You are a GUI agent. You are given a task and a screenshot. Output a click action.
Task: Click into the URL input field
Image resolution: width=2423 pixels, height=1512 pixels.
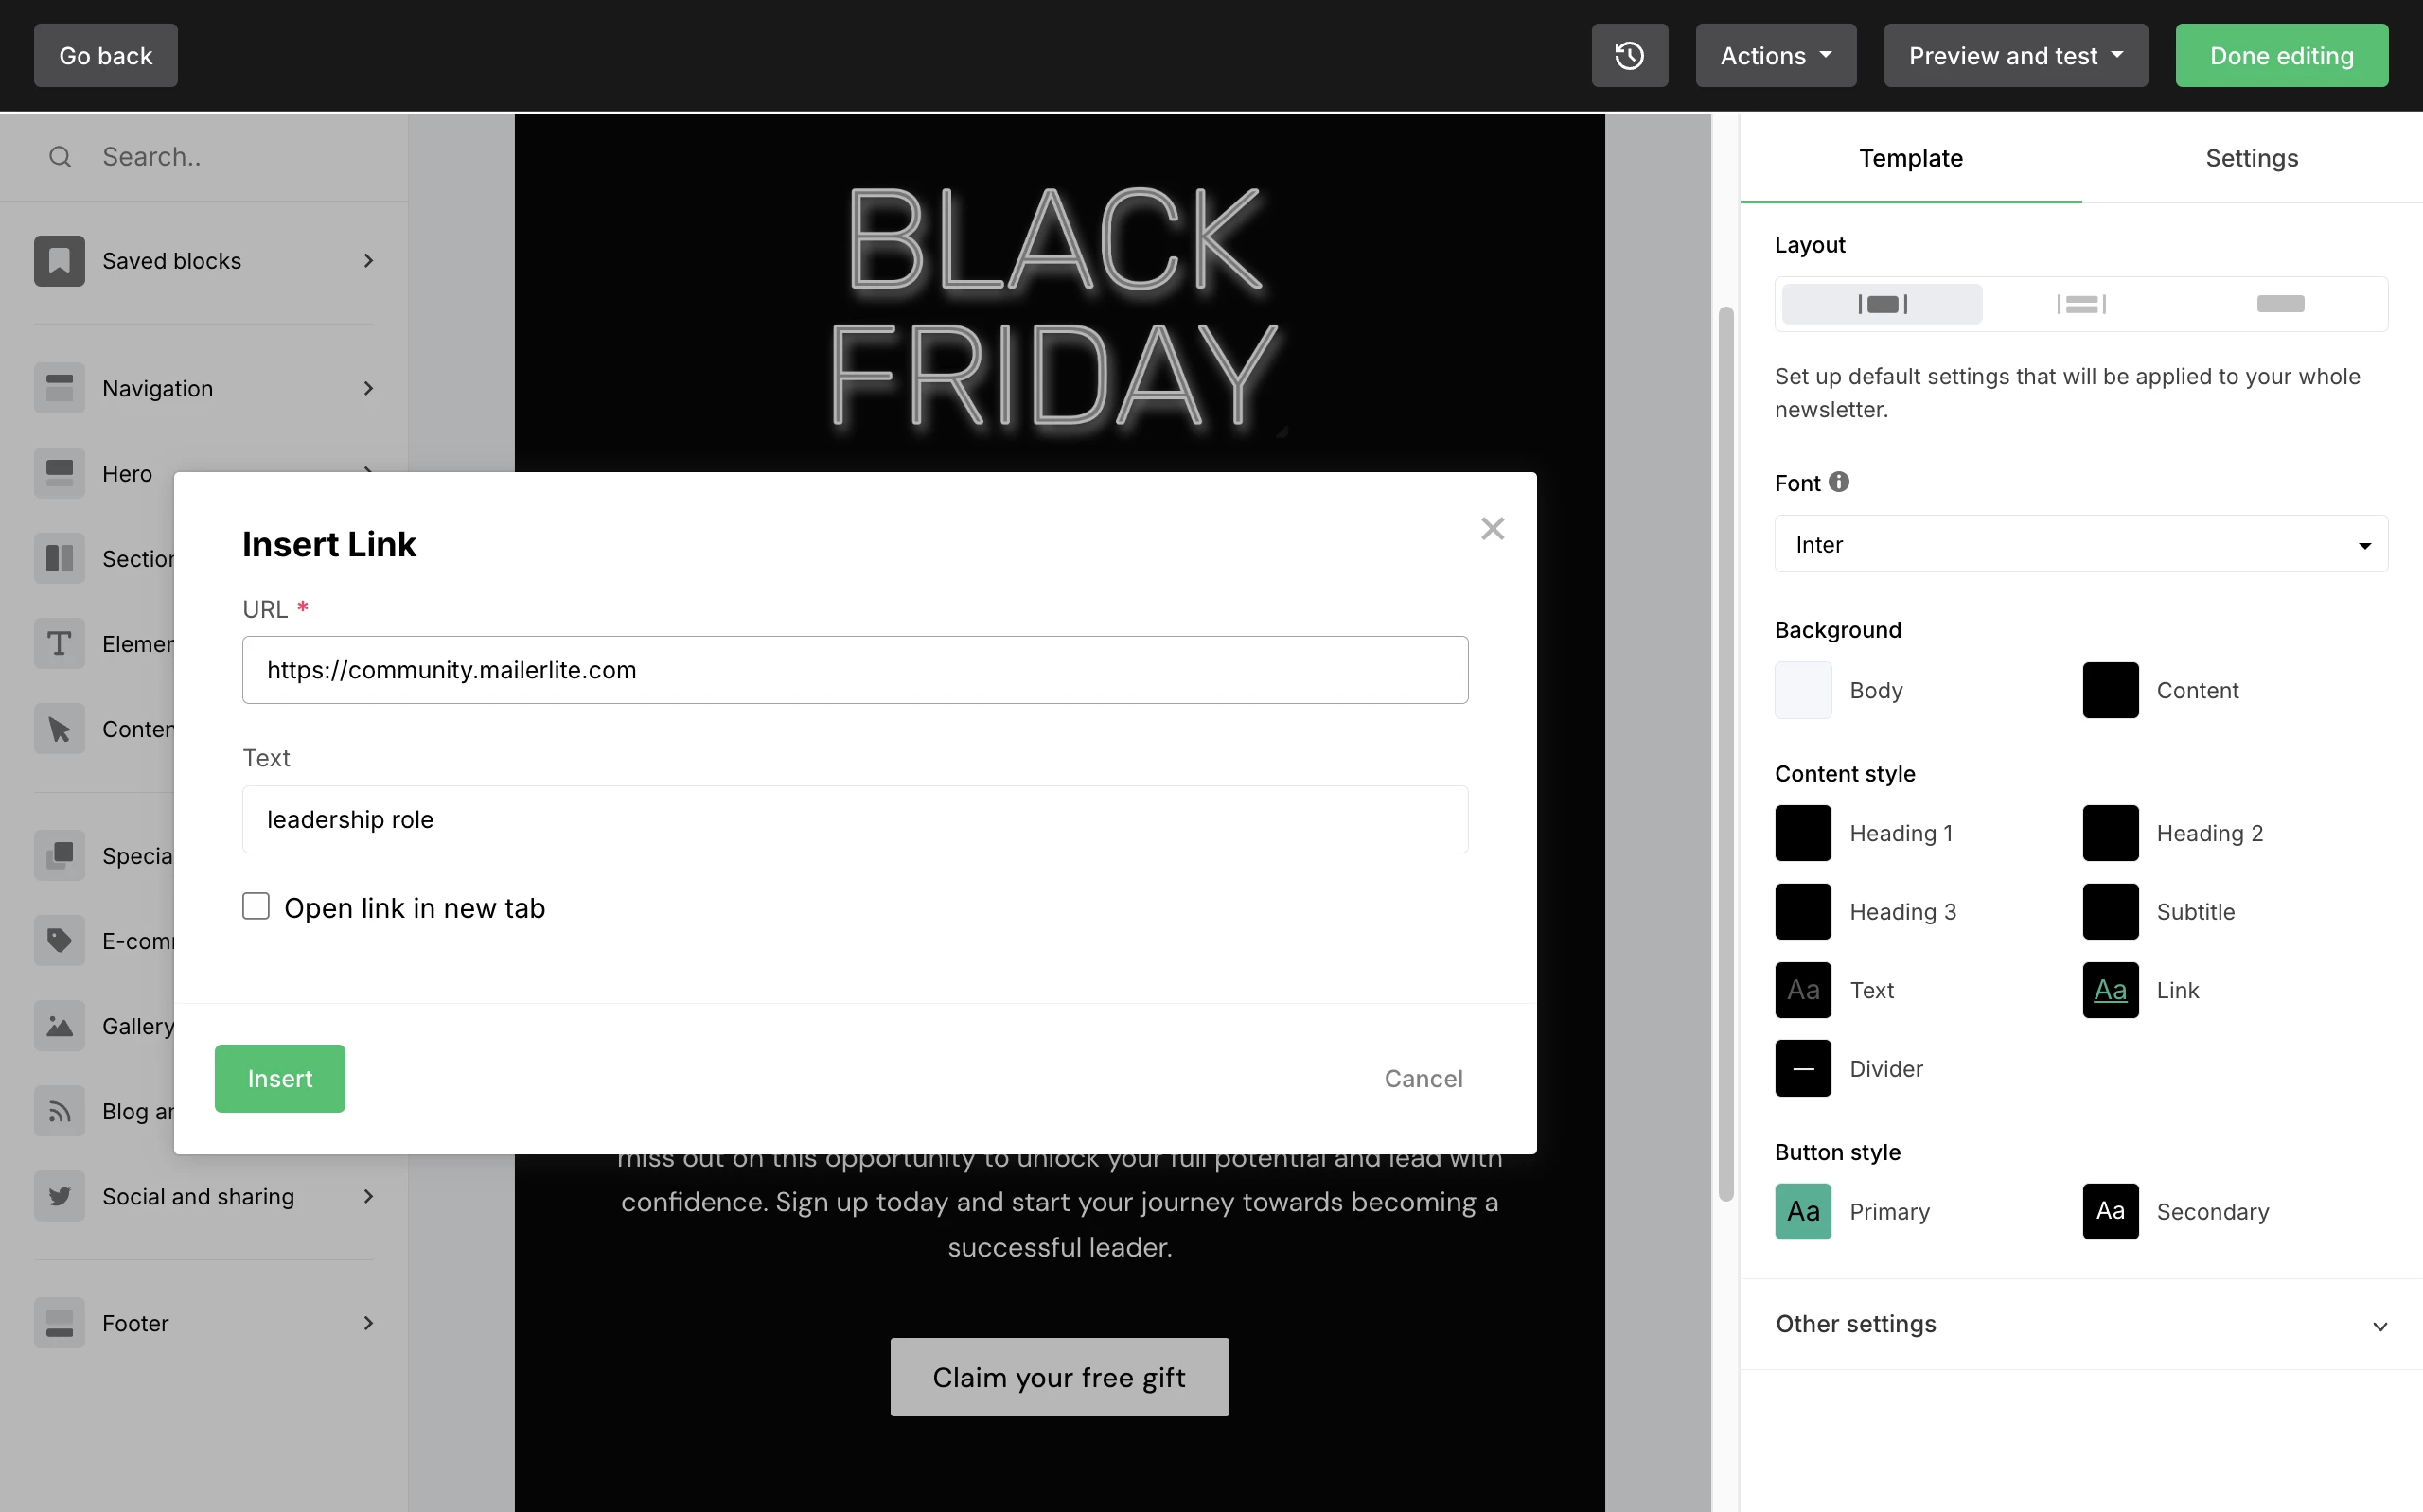tap(854, 670)
